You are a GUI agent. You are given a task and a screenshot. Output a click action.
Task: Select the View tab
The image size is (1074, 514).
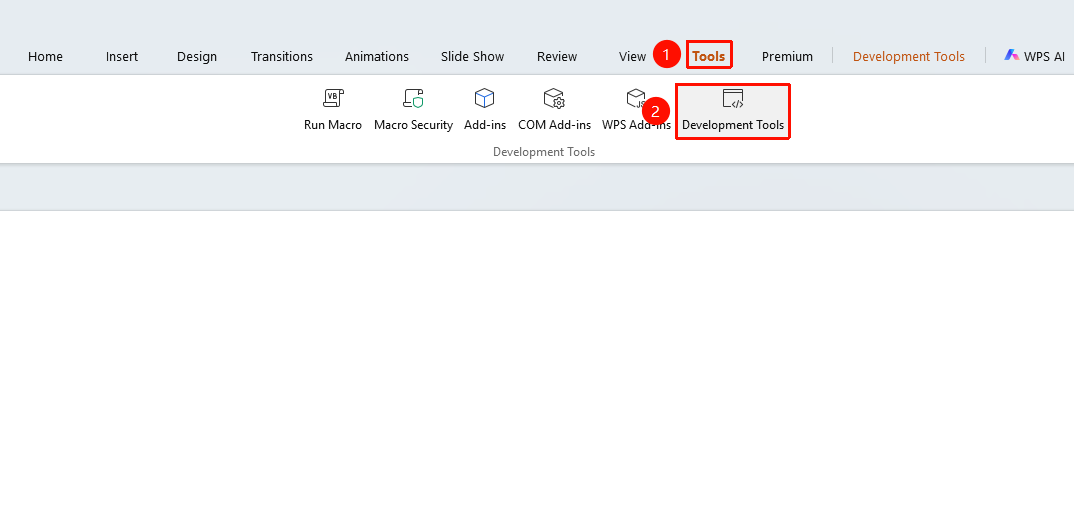(x=632, y=57)
